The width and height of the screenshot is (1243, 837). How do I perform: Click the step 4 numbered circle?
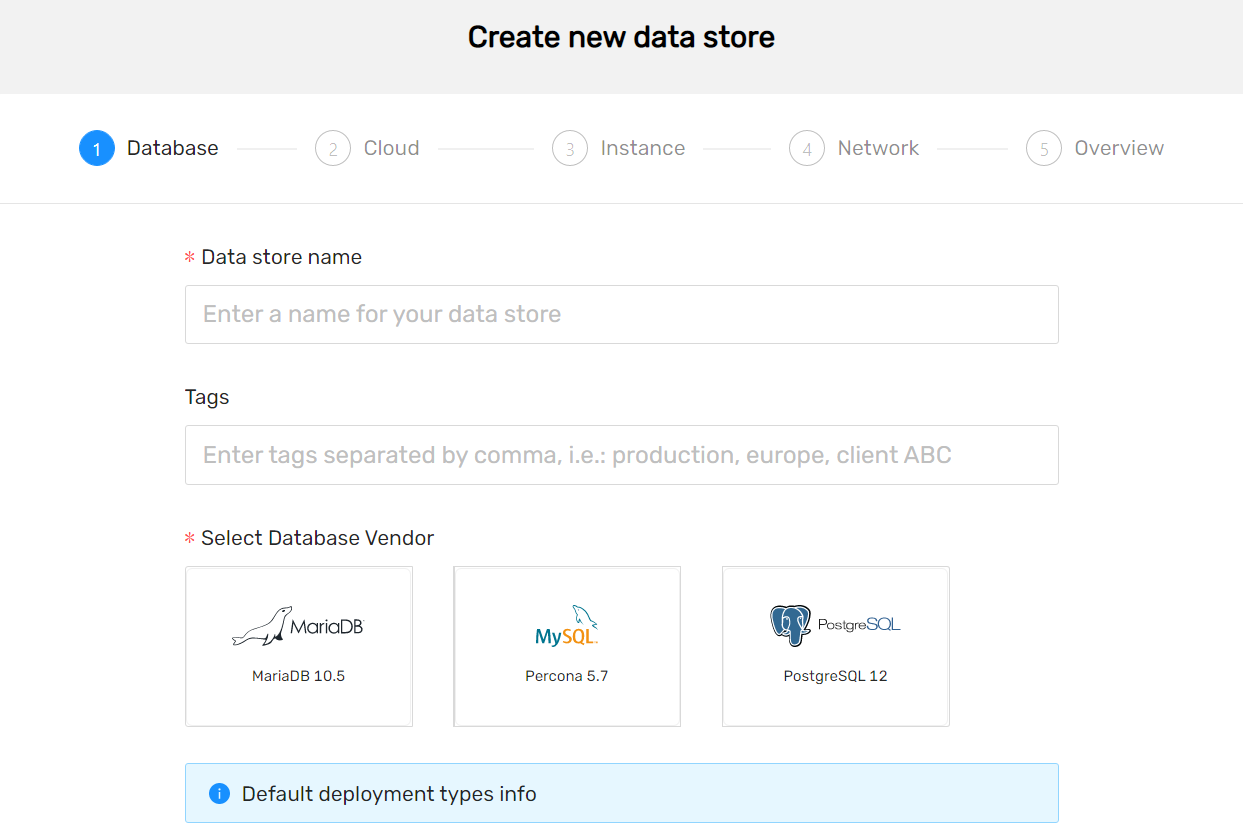[807, 147]
